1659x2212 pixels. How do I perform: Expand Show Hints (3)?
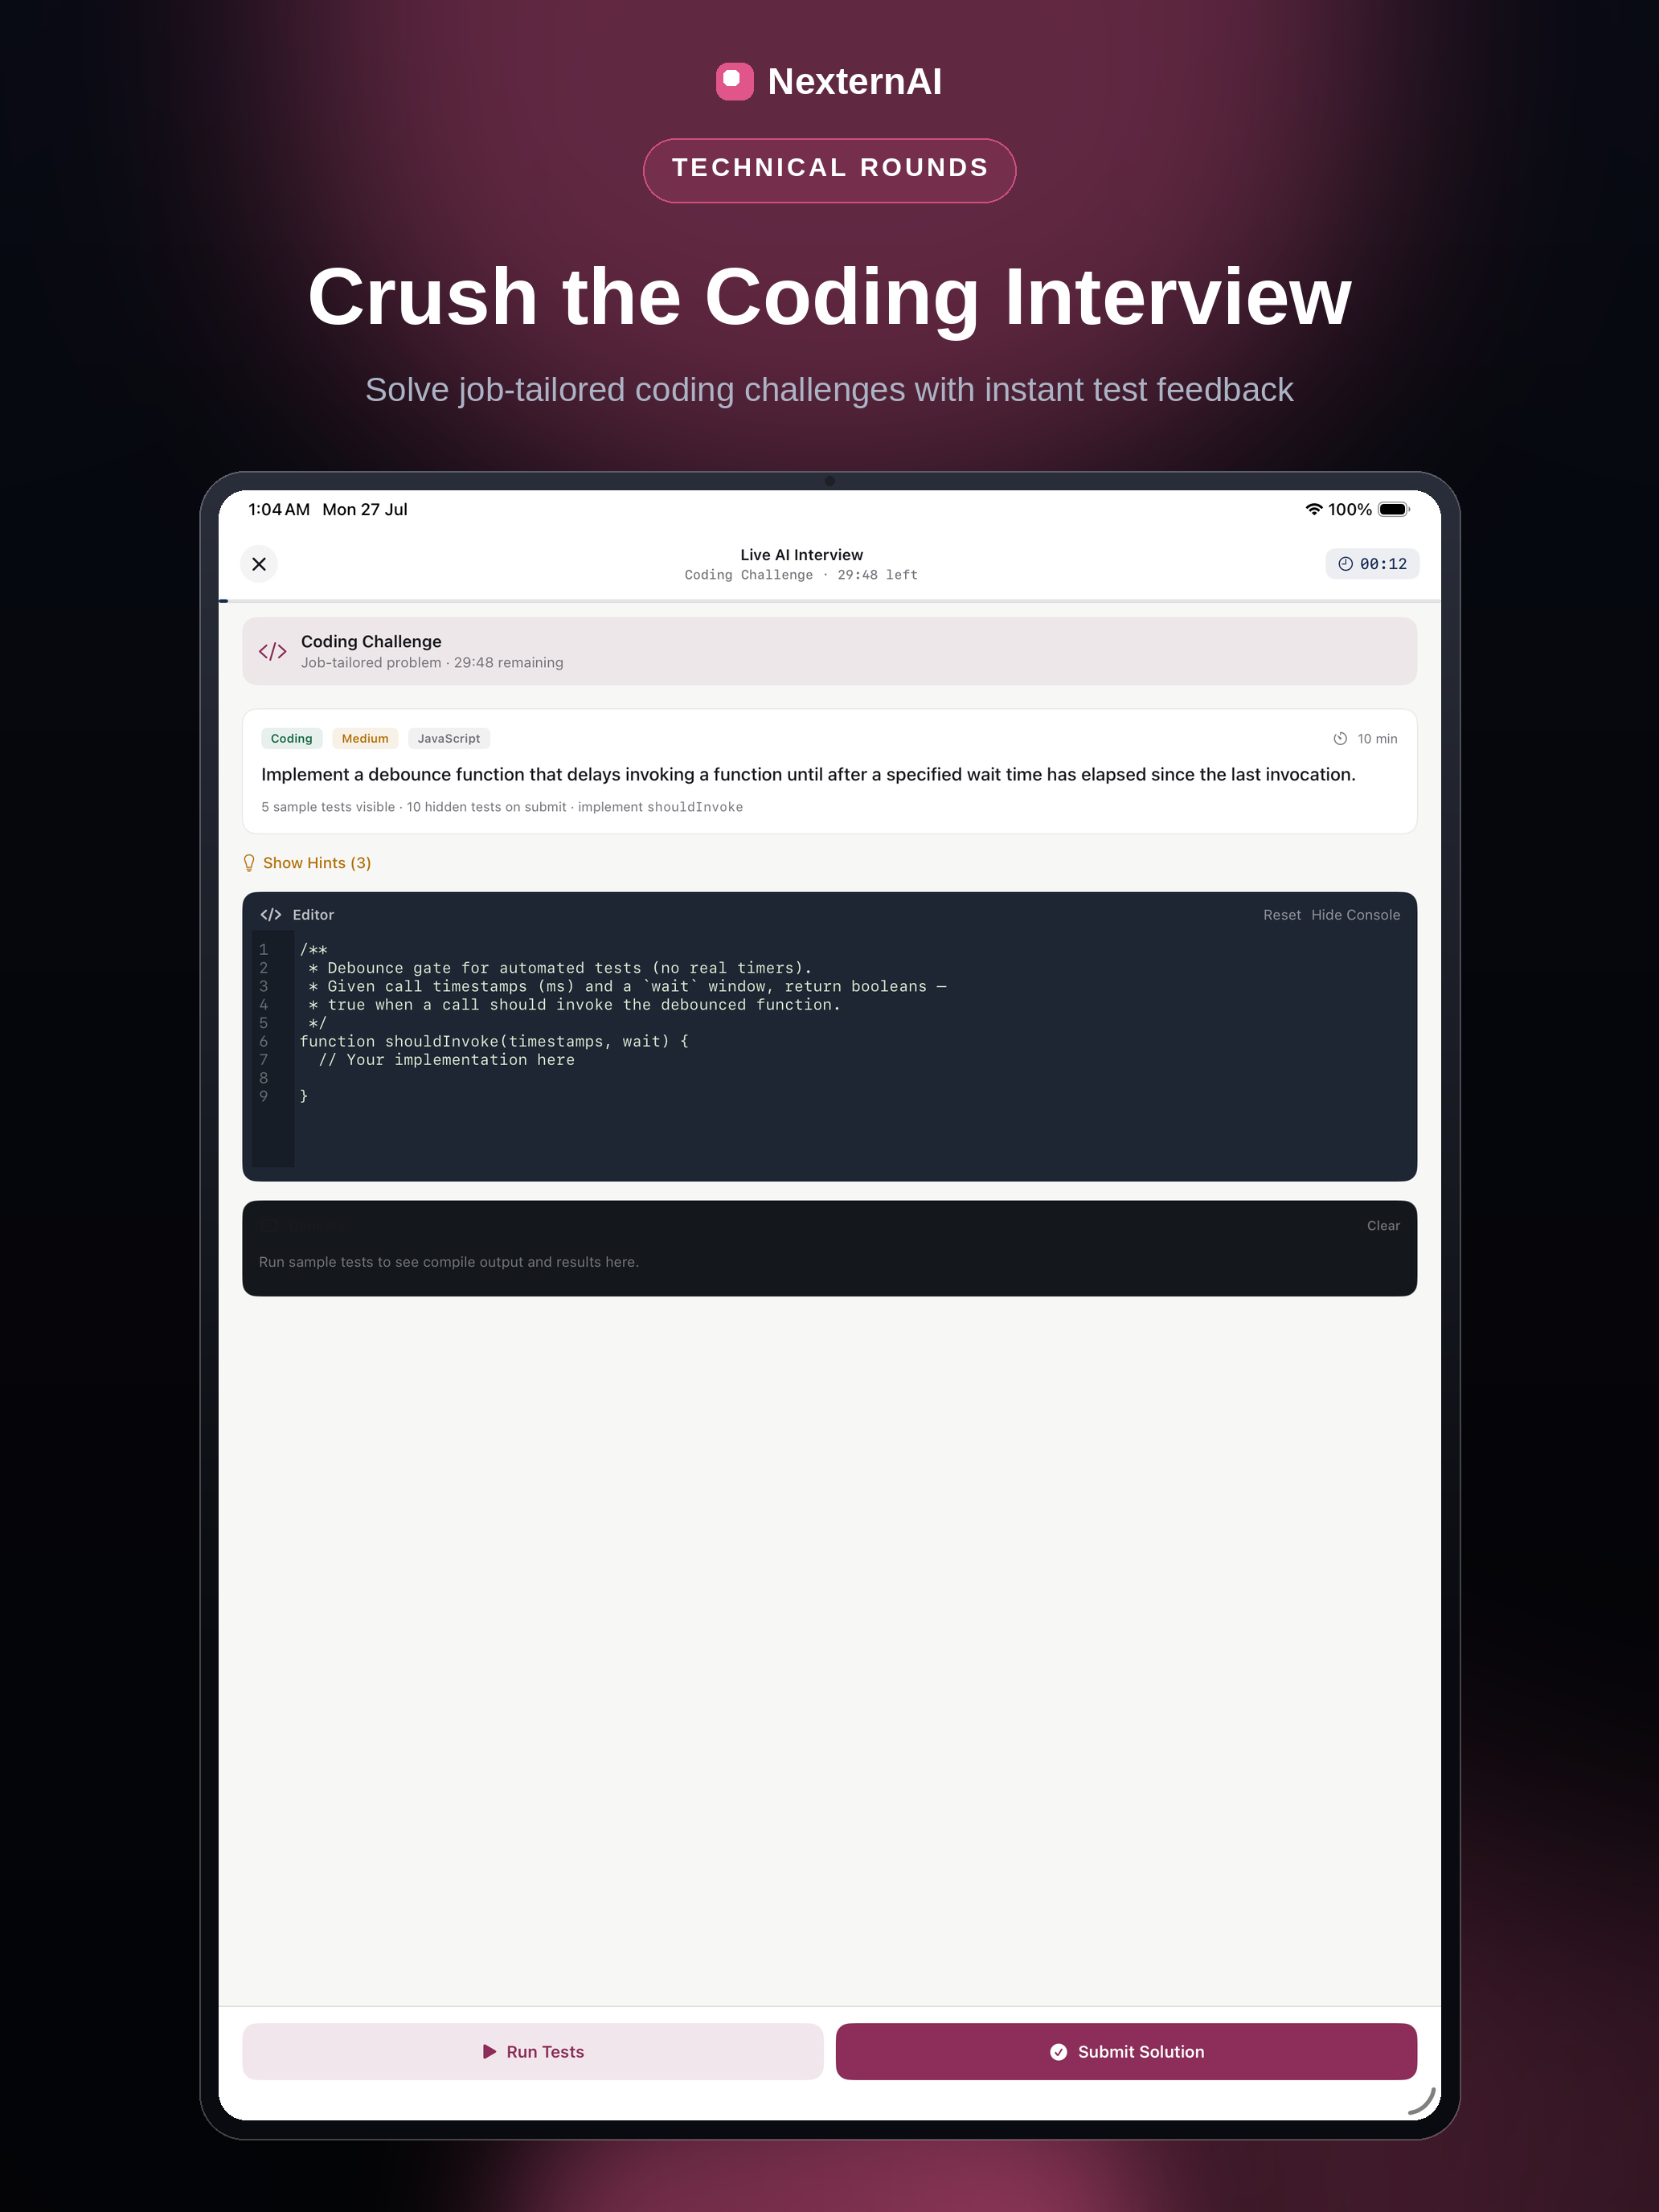click(307, 863)
